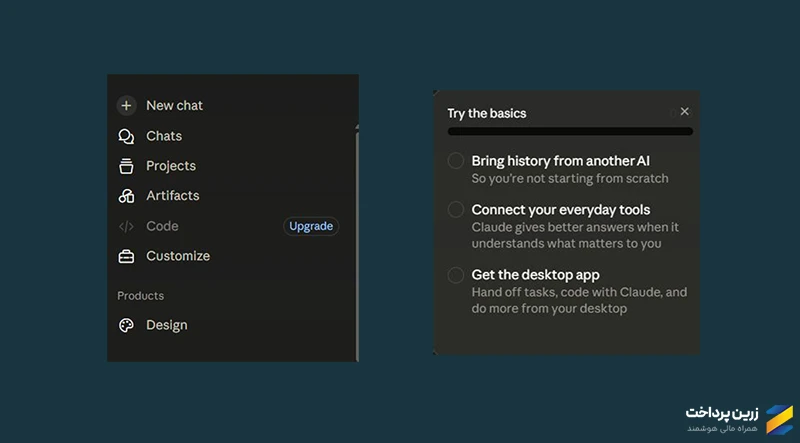
Task: Open the Chats section
Action: coord(164,136)
